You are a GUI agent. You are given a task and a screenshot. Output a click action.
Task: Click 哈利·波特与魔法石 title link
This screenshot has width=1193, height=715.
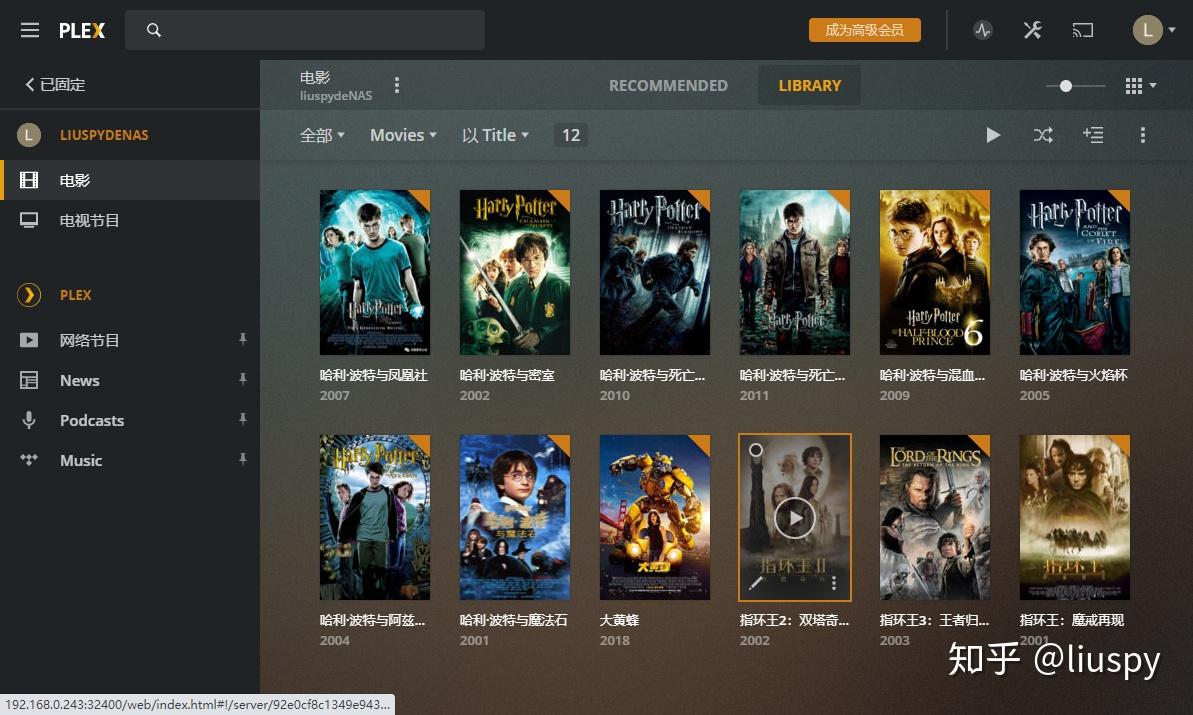point(514,620)
